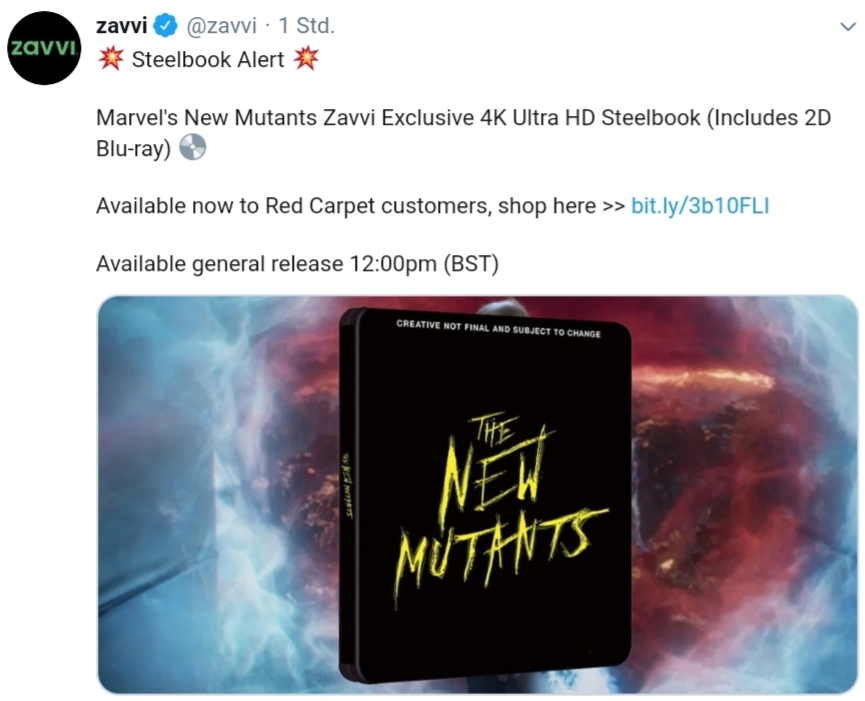Click the steelbook spine with vertical title

click(348, 494)
